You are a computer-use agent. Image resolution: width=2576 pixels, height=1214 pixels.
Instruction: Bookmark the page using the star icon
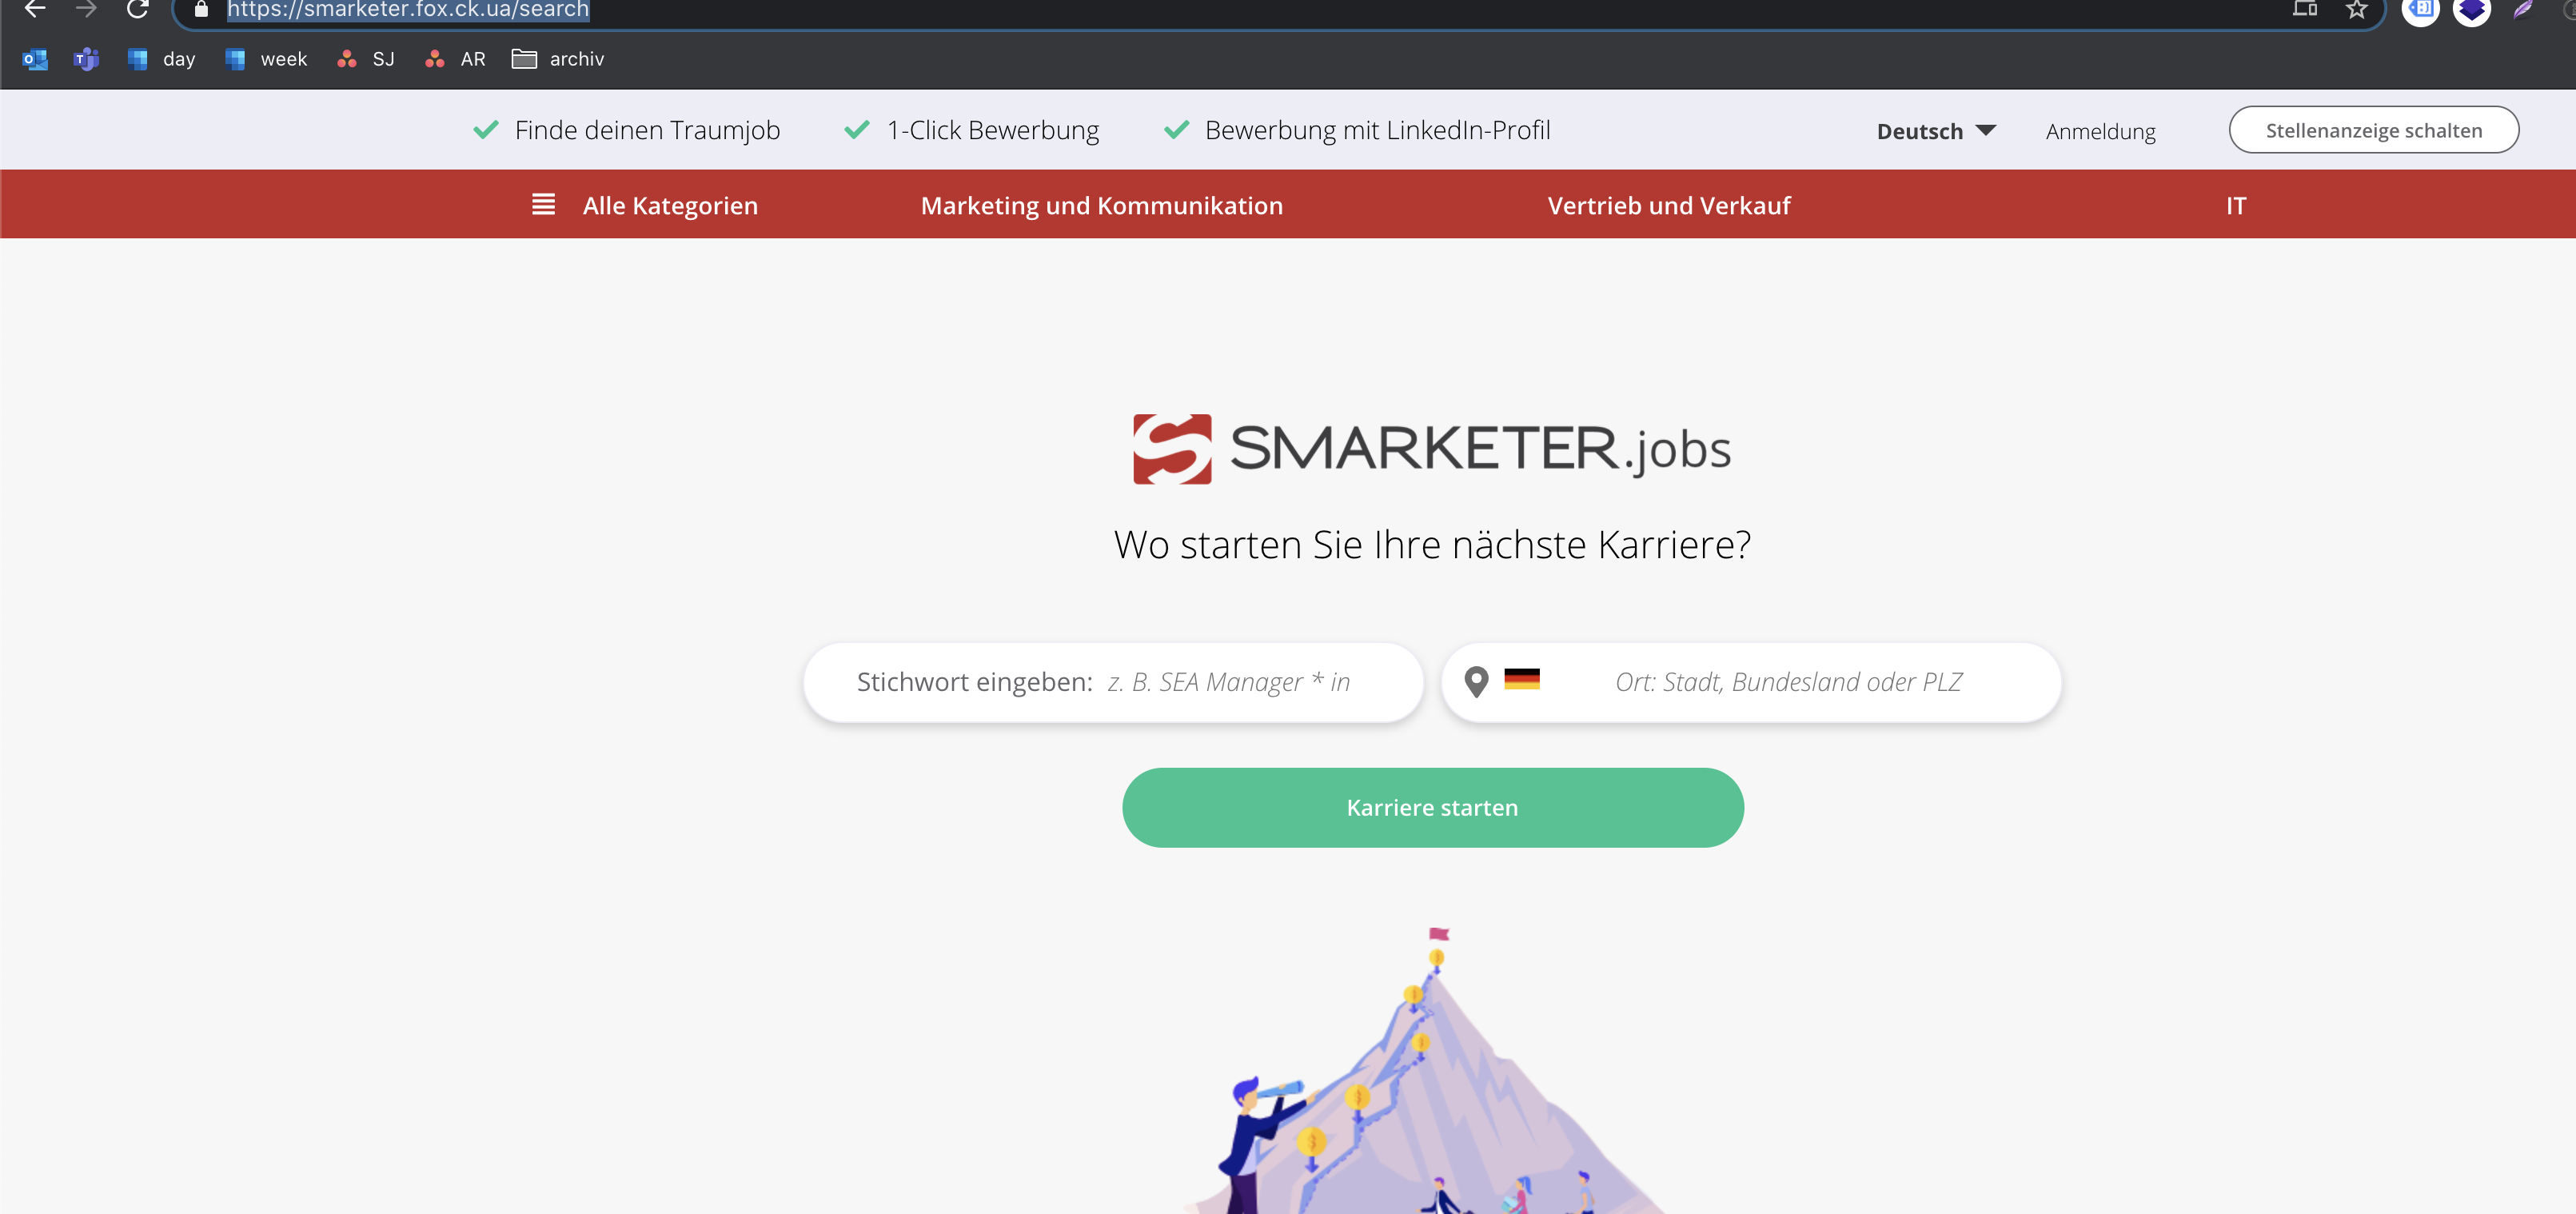click(x=2357, y=10)
